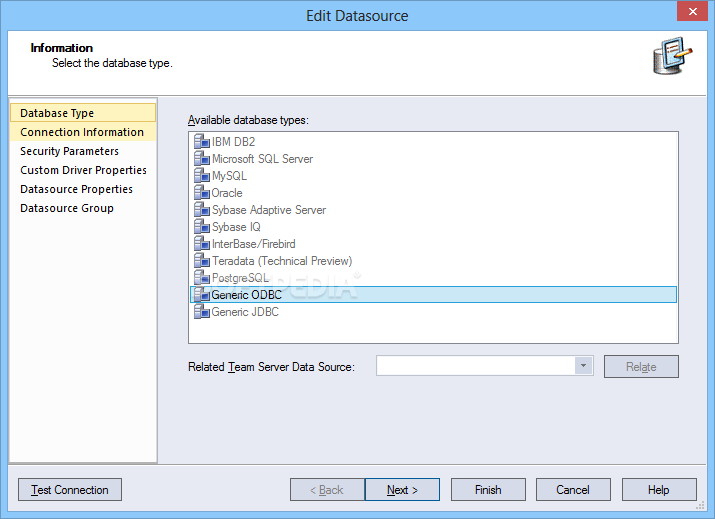Screen dimensions: 715x519
Task: Close the Edit Datasource window
Action: pos(692,11)
